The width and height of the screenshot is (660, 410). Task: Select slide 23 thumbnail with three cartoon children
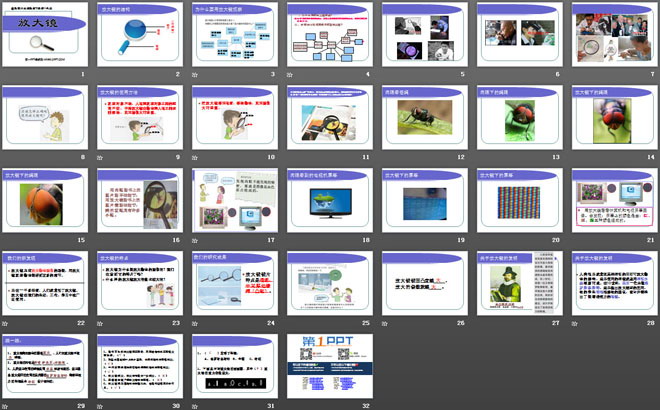coord(140,283)
